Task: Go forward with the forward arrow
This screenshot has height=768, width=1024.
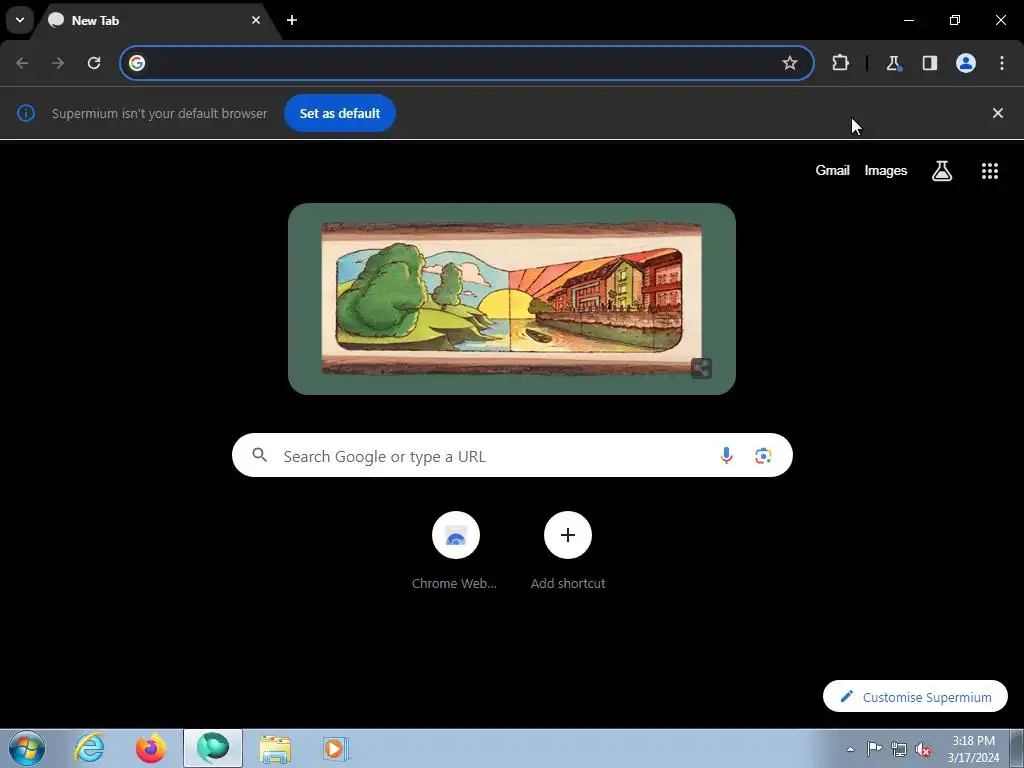Action: point(58,63)
